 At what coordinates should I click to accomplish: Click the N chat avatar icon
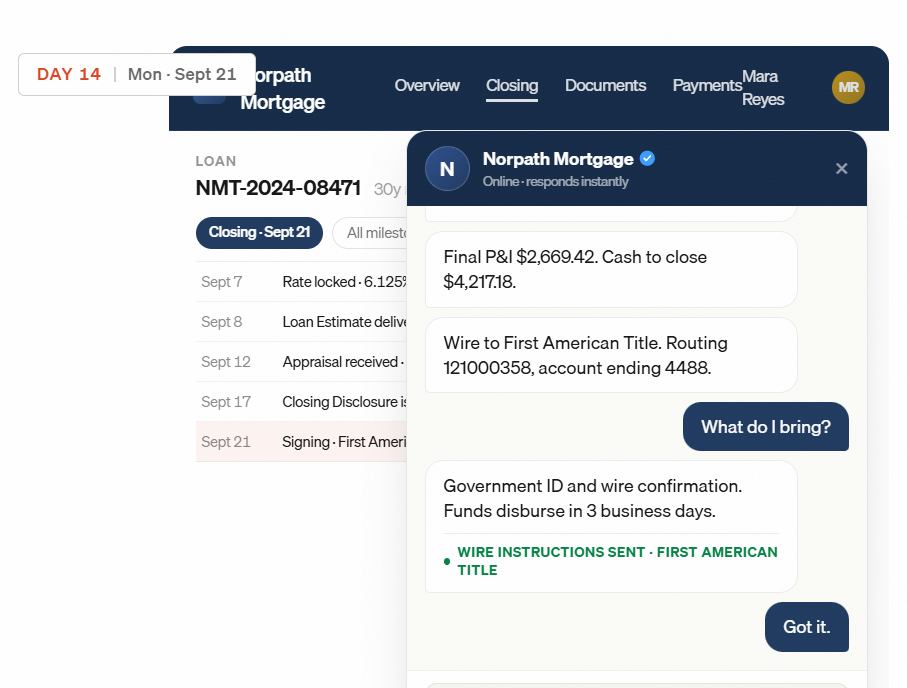coord(447,169)
